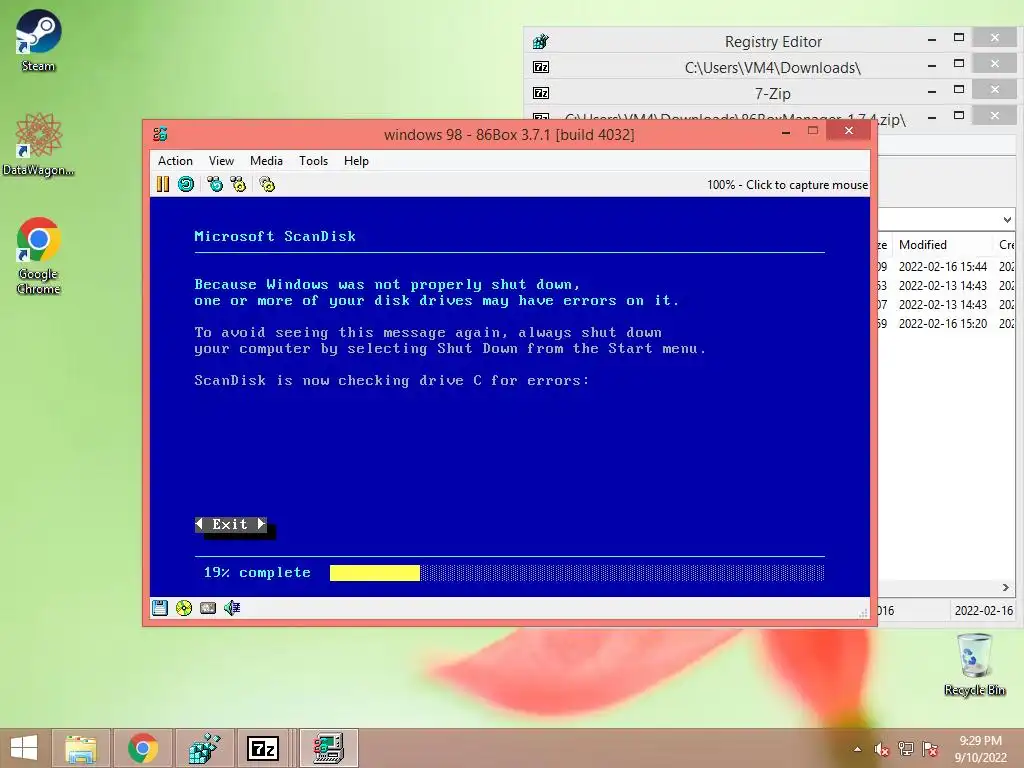The width and height of the screenshot is (1024, 768).
Task: Send Ctrl+Alt+Esc via the toolbar icon
Action: (238, 184)
